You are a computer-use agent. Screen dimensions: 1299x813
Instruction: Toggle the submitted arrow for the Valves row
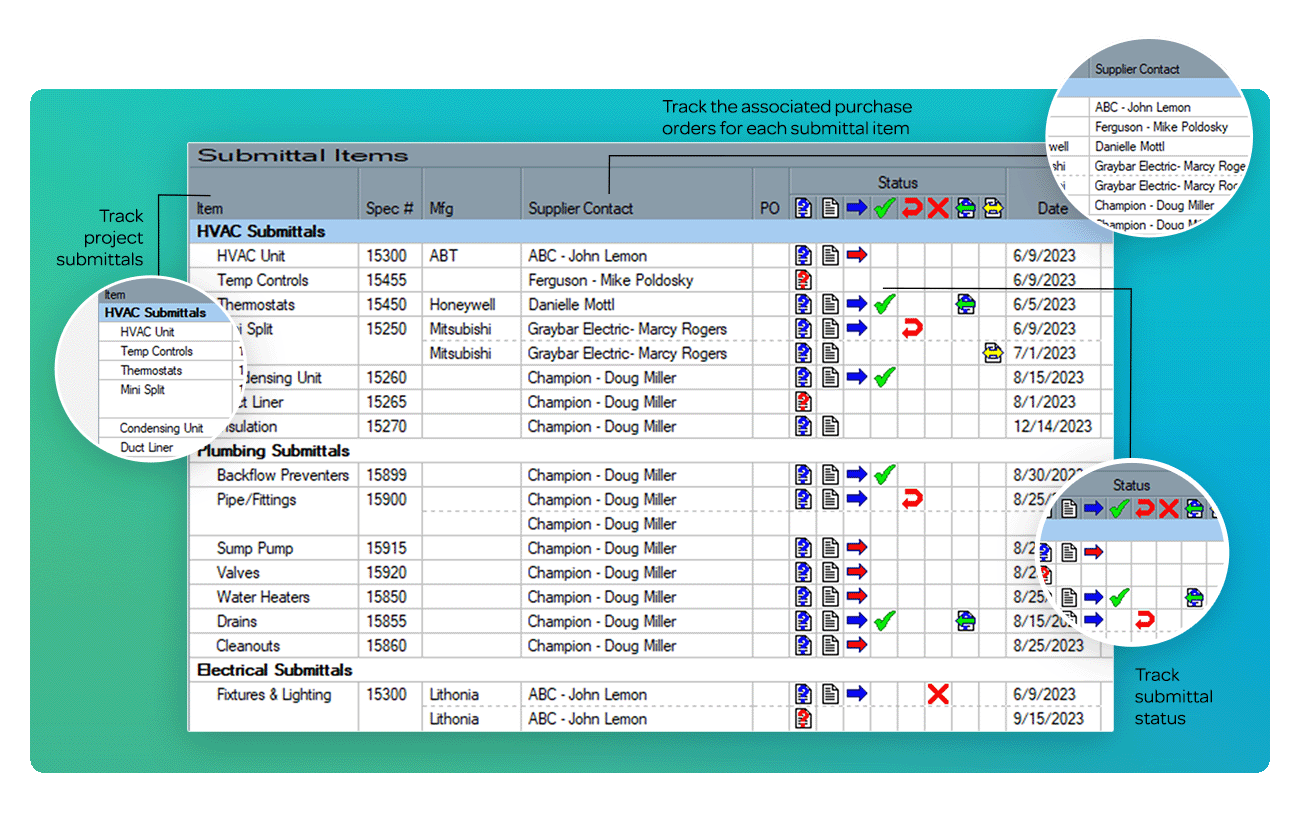tap(859, 571)
